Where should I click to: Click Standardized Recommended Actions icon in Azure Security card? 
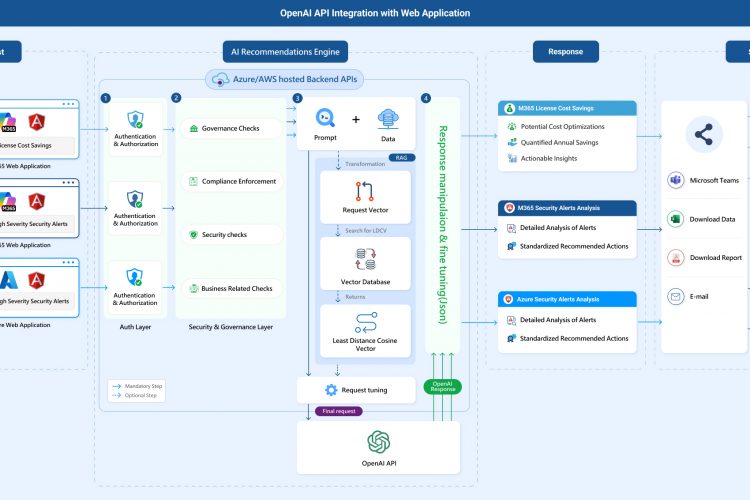(x=511, y=338)
